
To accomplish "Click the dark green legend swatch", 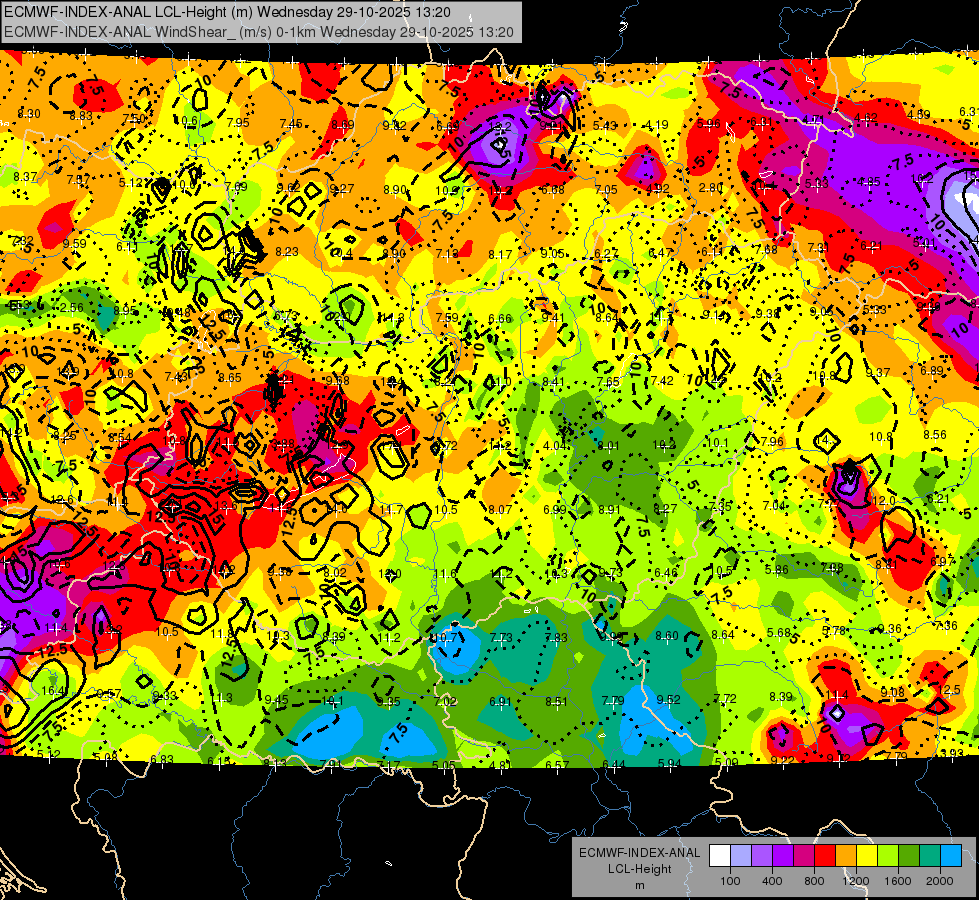I will pos(909,856).
